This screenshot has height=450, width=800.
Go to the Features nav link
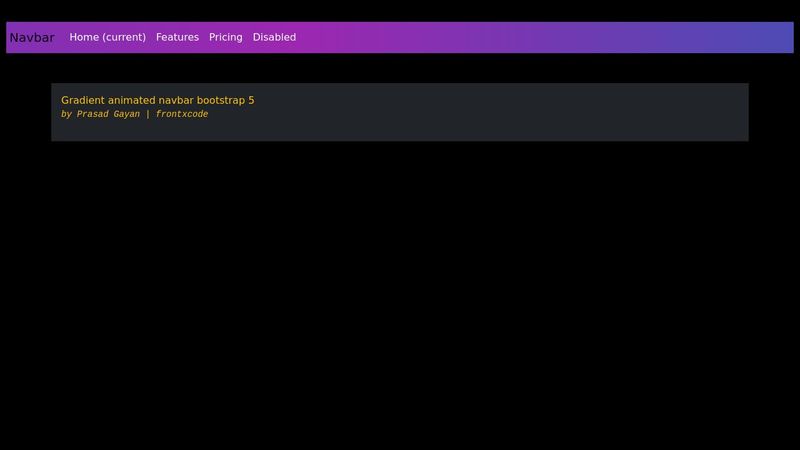178,37
